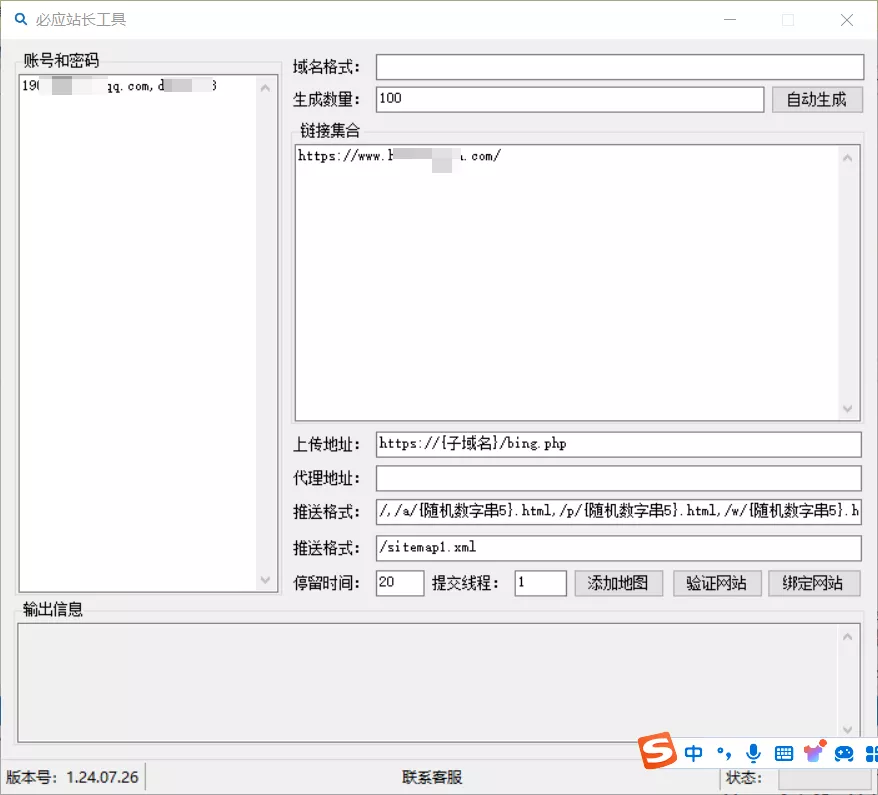Toggle the punctuation mode icon in IME bar

pos(723,754)
